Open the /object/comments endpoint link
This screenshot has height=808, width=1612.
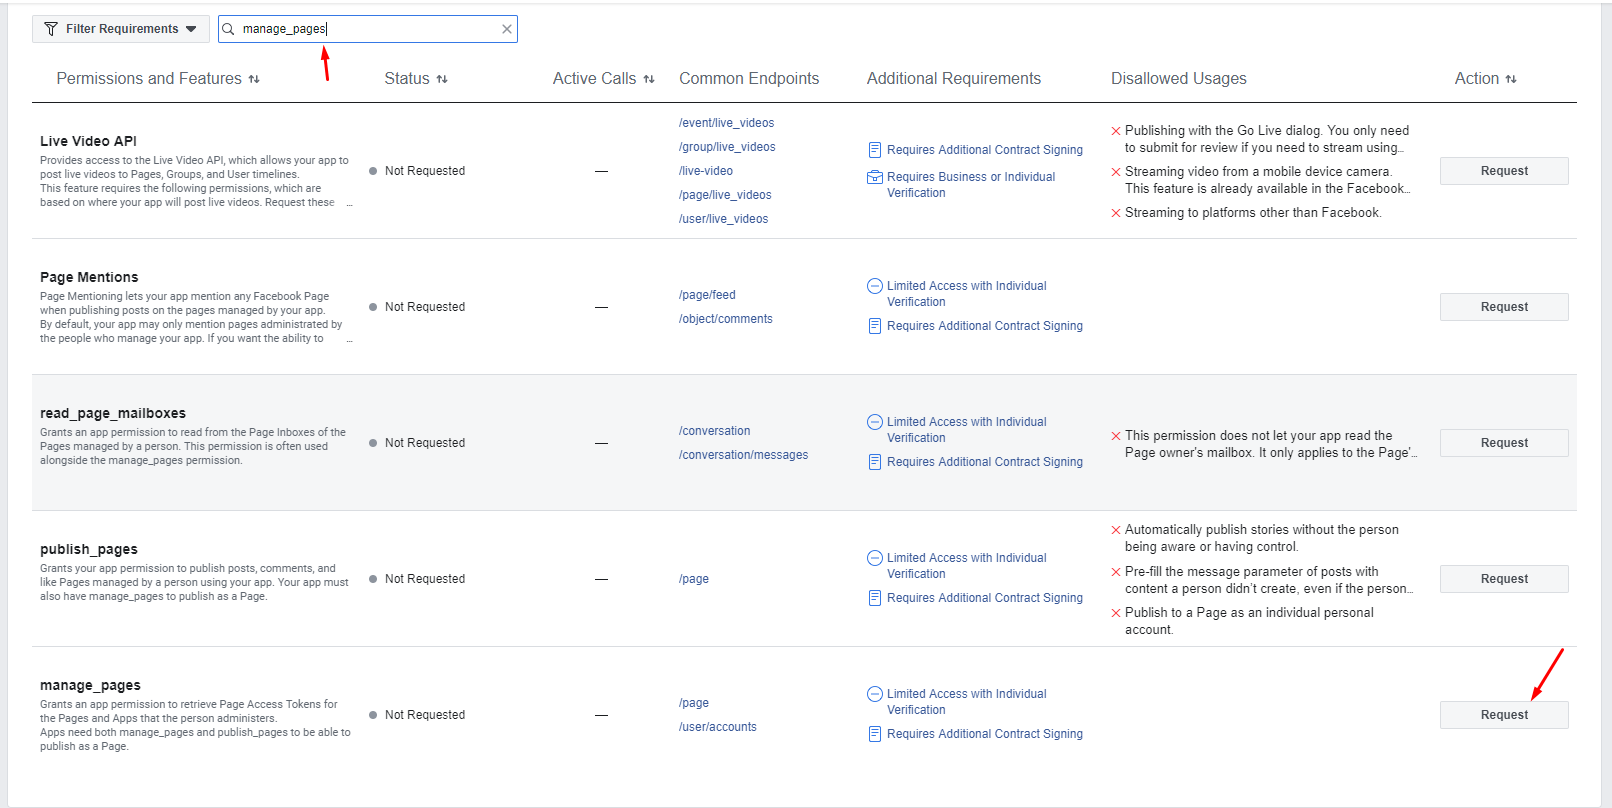click(725, 319)
